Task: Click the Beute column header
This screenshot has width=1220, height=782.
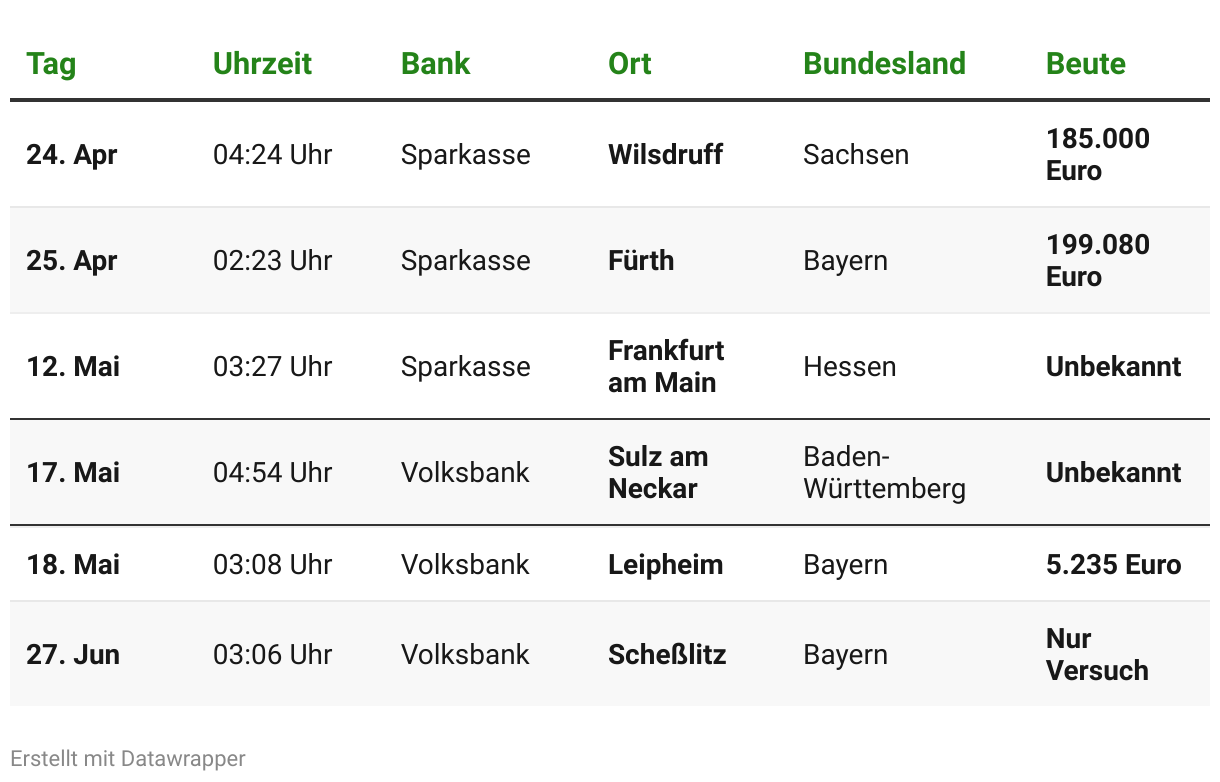Action: point(1086,64)
